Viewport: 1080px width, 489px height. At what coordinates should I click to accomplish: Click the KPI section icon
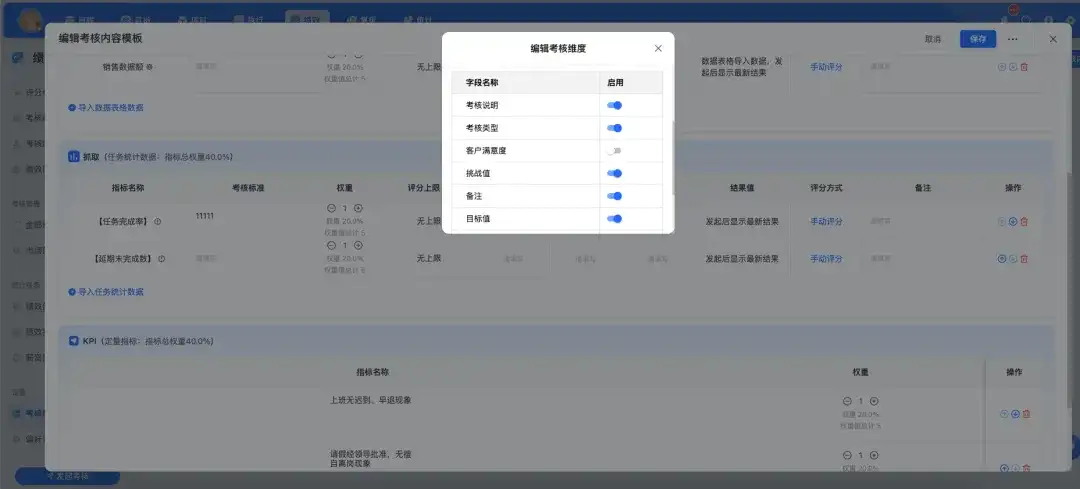pyautogui.click(x=74, y=341)
